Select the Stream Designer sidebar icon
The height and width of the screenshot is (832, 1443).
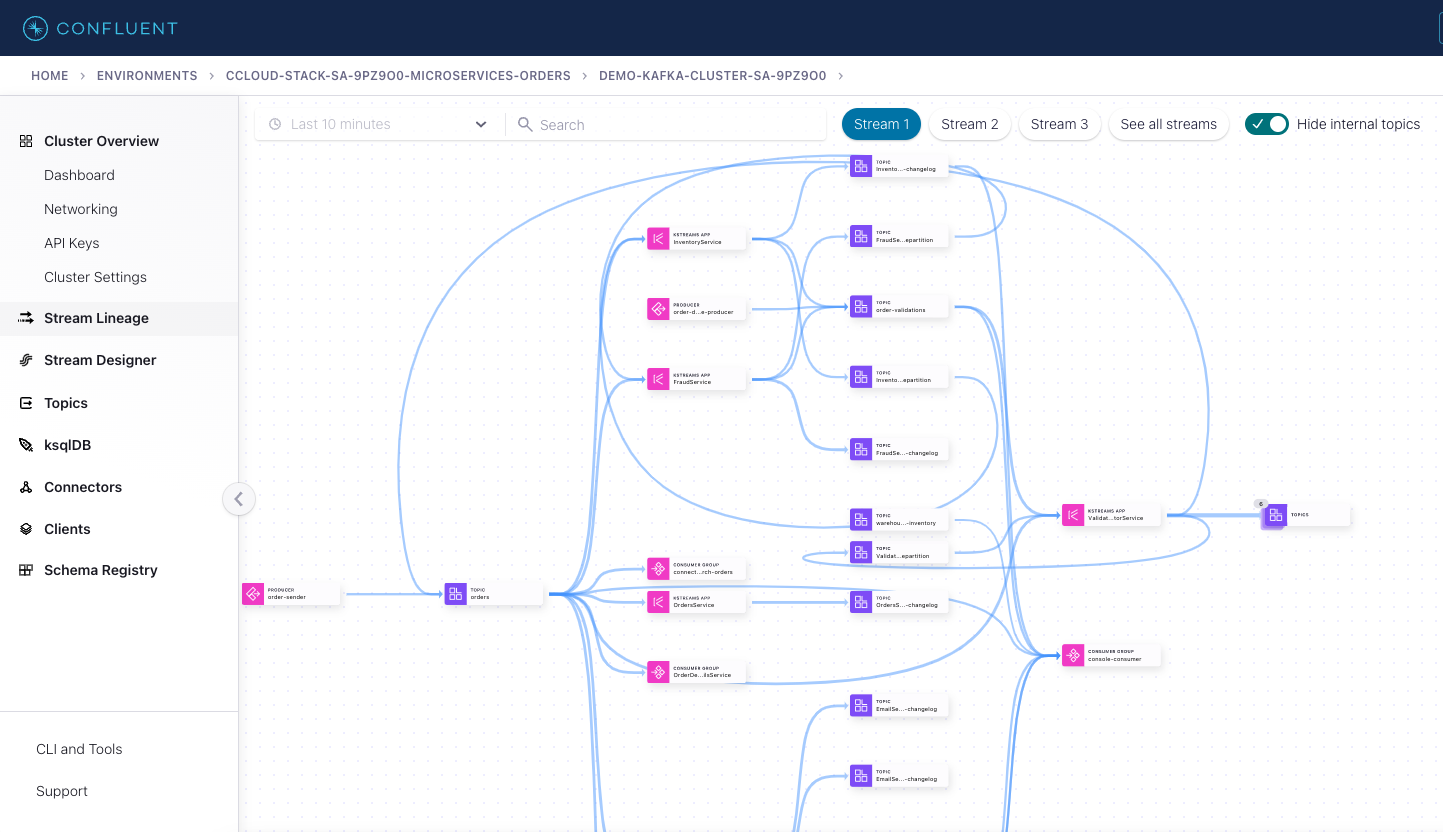27,360
